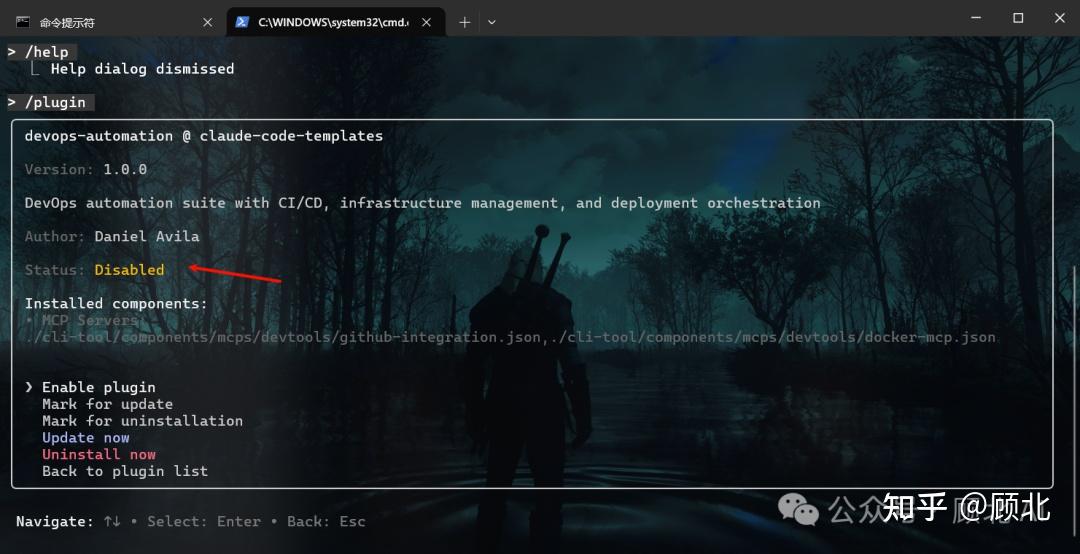Click the PowerShell icon on the active tab
The width and height of the screenshot is (1080, 554).
pyautogui.click(x=242, y=22)
